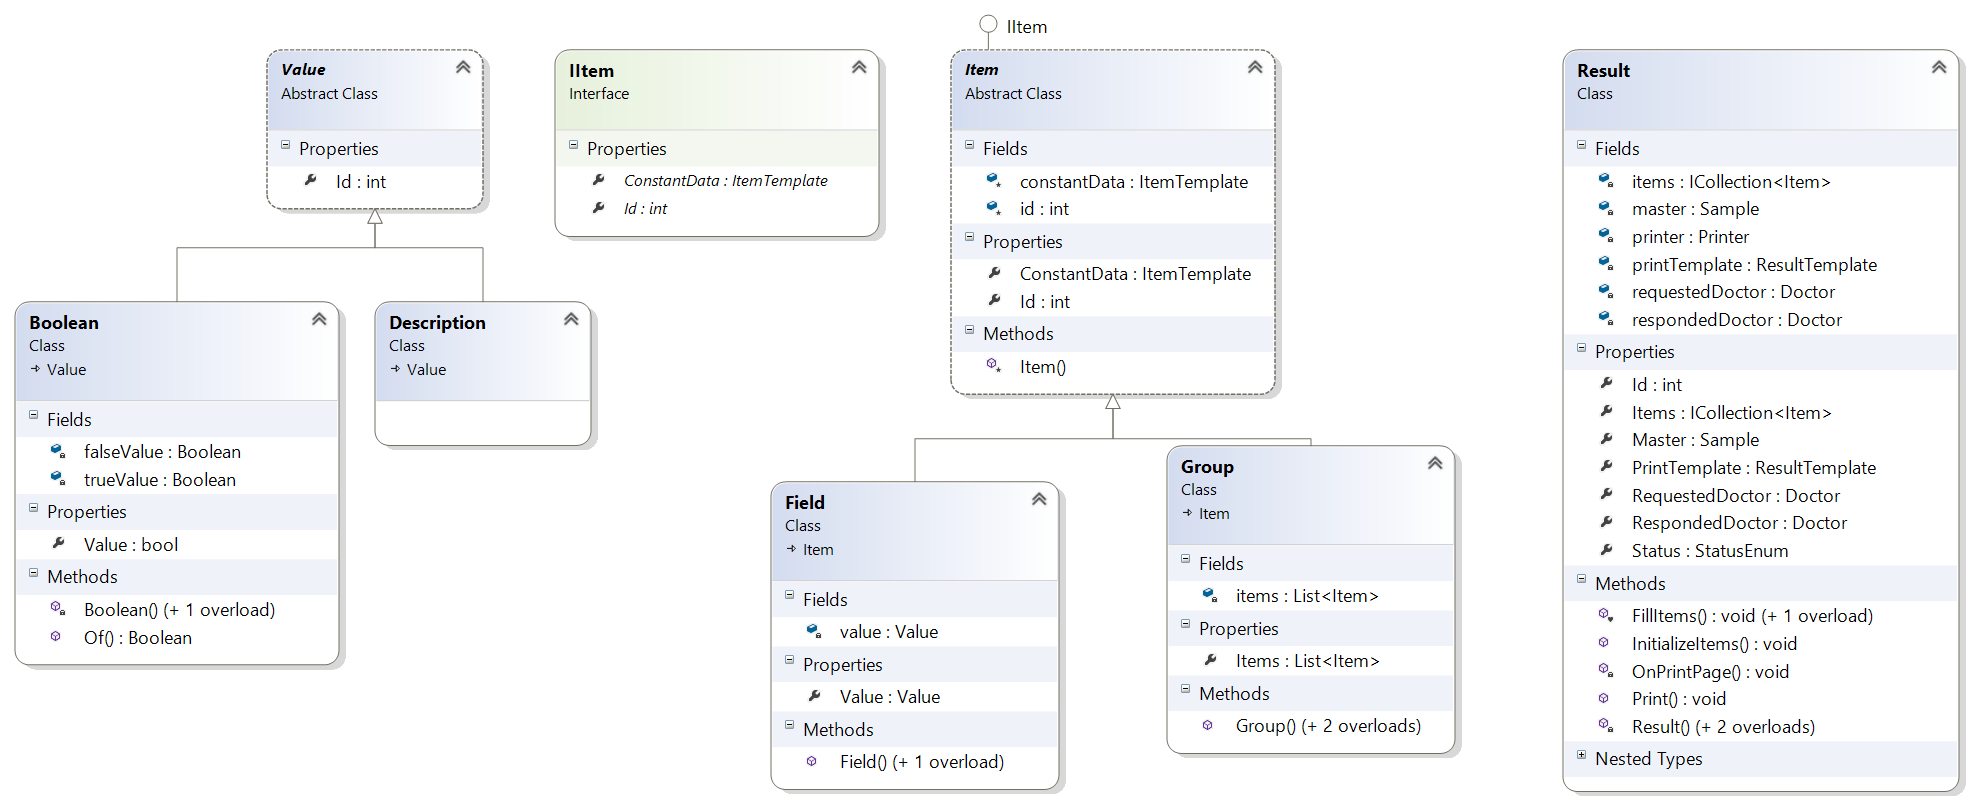Select base type Item link in Group header
The image size is (1972, 805).
click(1214, 514)
